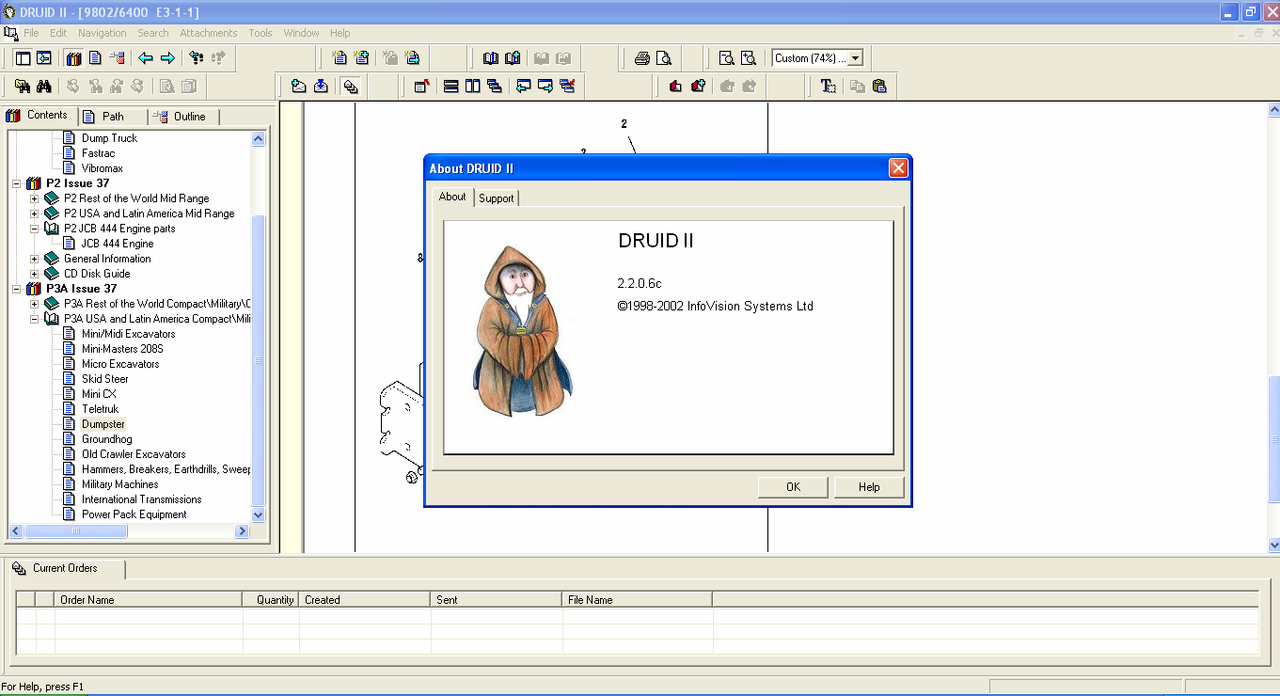Expand P3A Rest of the World Compact node
This screenshot has height=696, width=1280.
[x=34, y=304]
